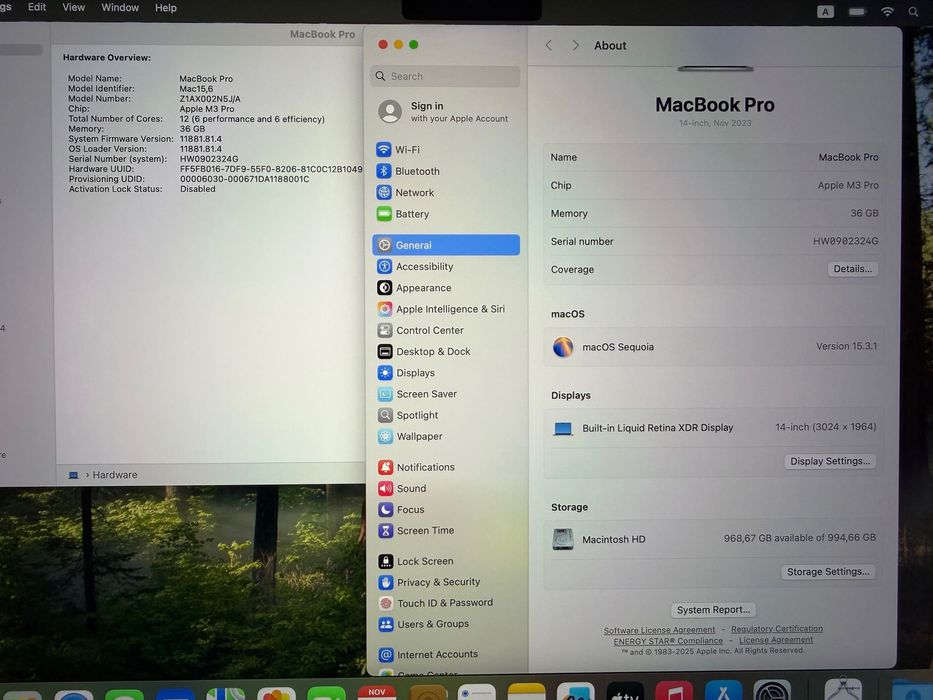Open the Window menu

tap(120, 8)
